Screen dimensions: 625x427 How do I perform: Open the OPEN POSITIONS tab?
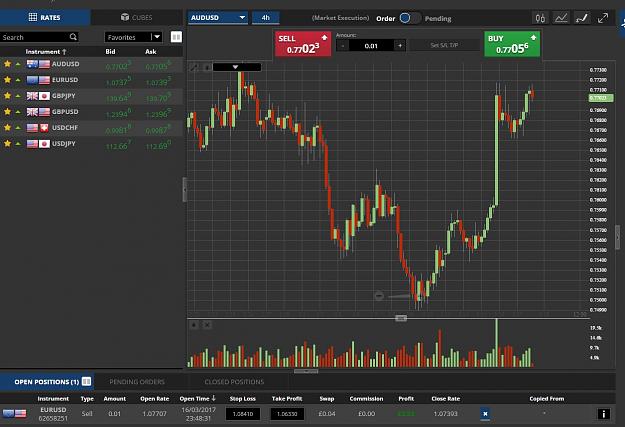pos(47,382)
